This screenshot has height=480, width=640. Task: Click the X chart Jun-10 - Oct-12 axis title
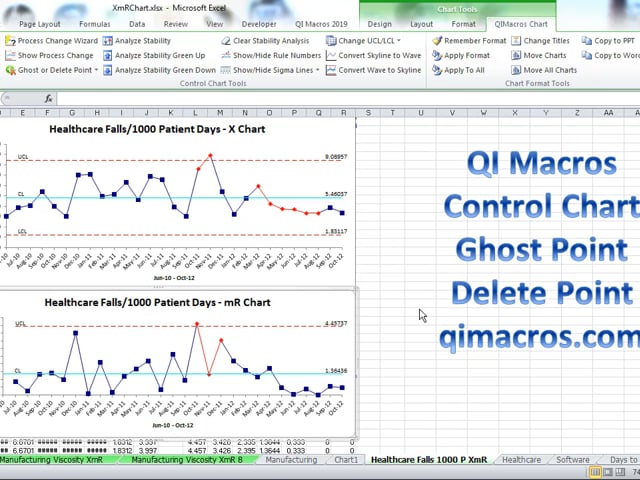(x=174, y=278)
